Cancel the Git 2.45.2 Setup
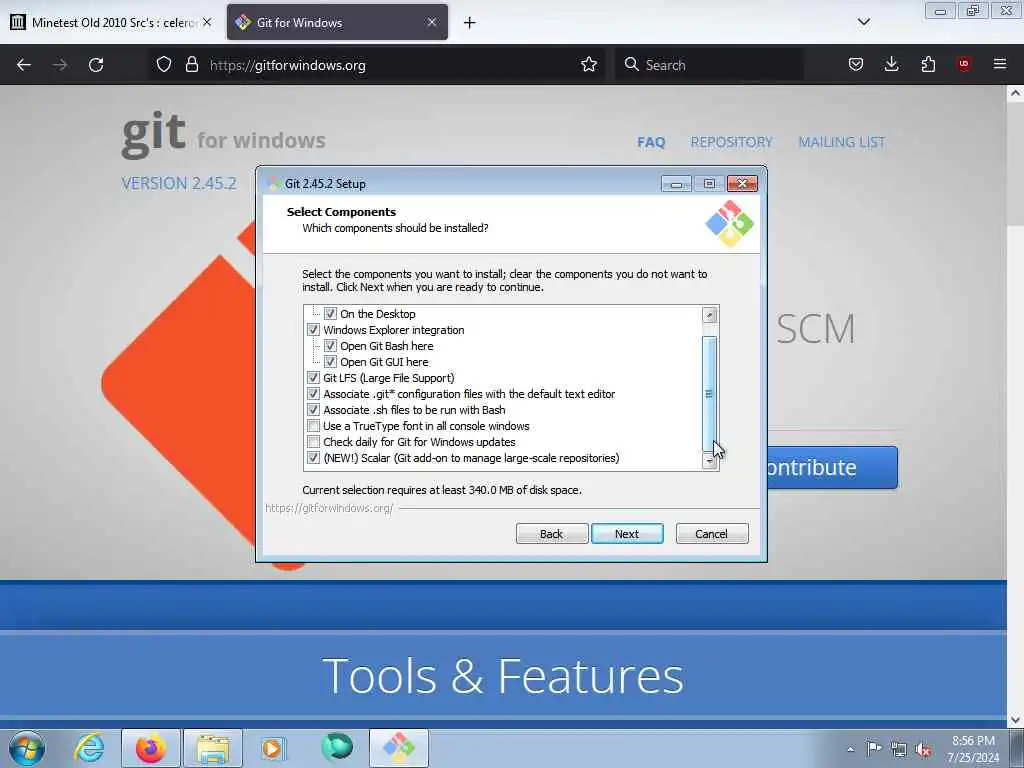Viewport: 1024px width, 768px height. point(712,534)
